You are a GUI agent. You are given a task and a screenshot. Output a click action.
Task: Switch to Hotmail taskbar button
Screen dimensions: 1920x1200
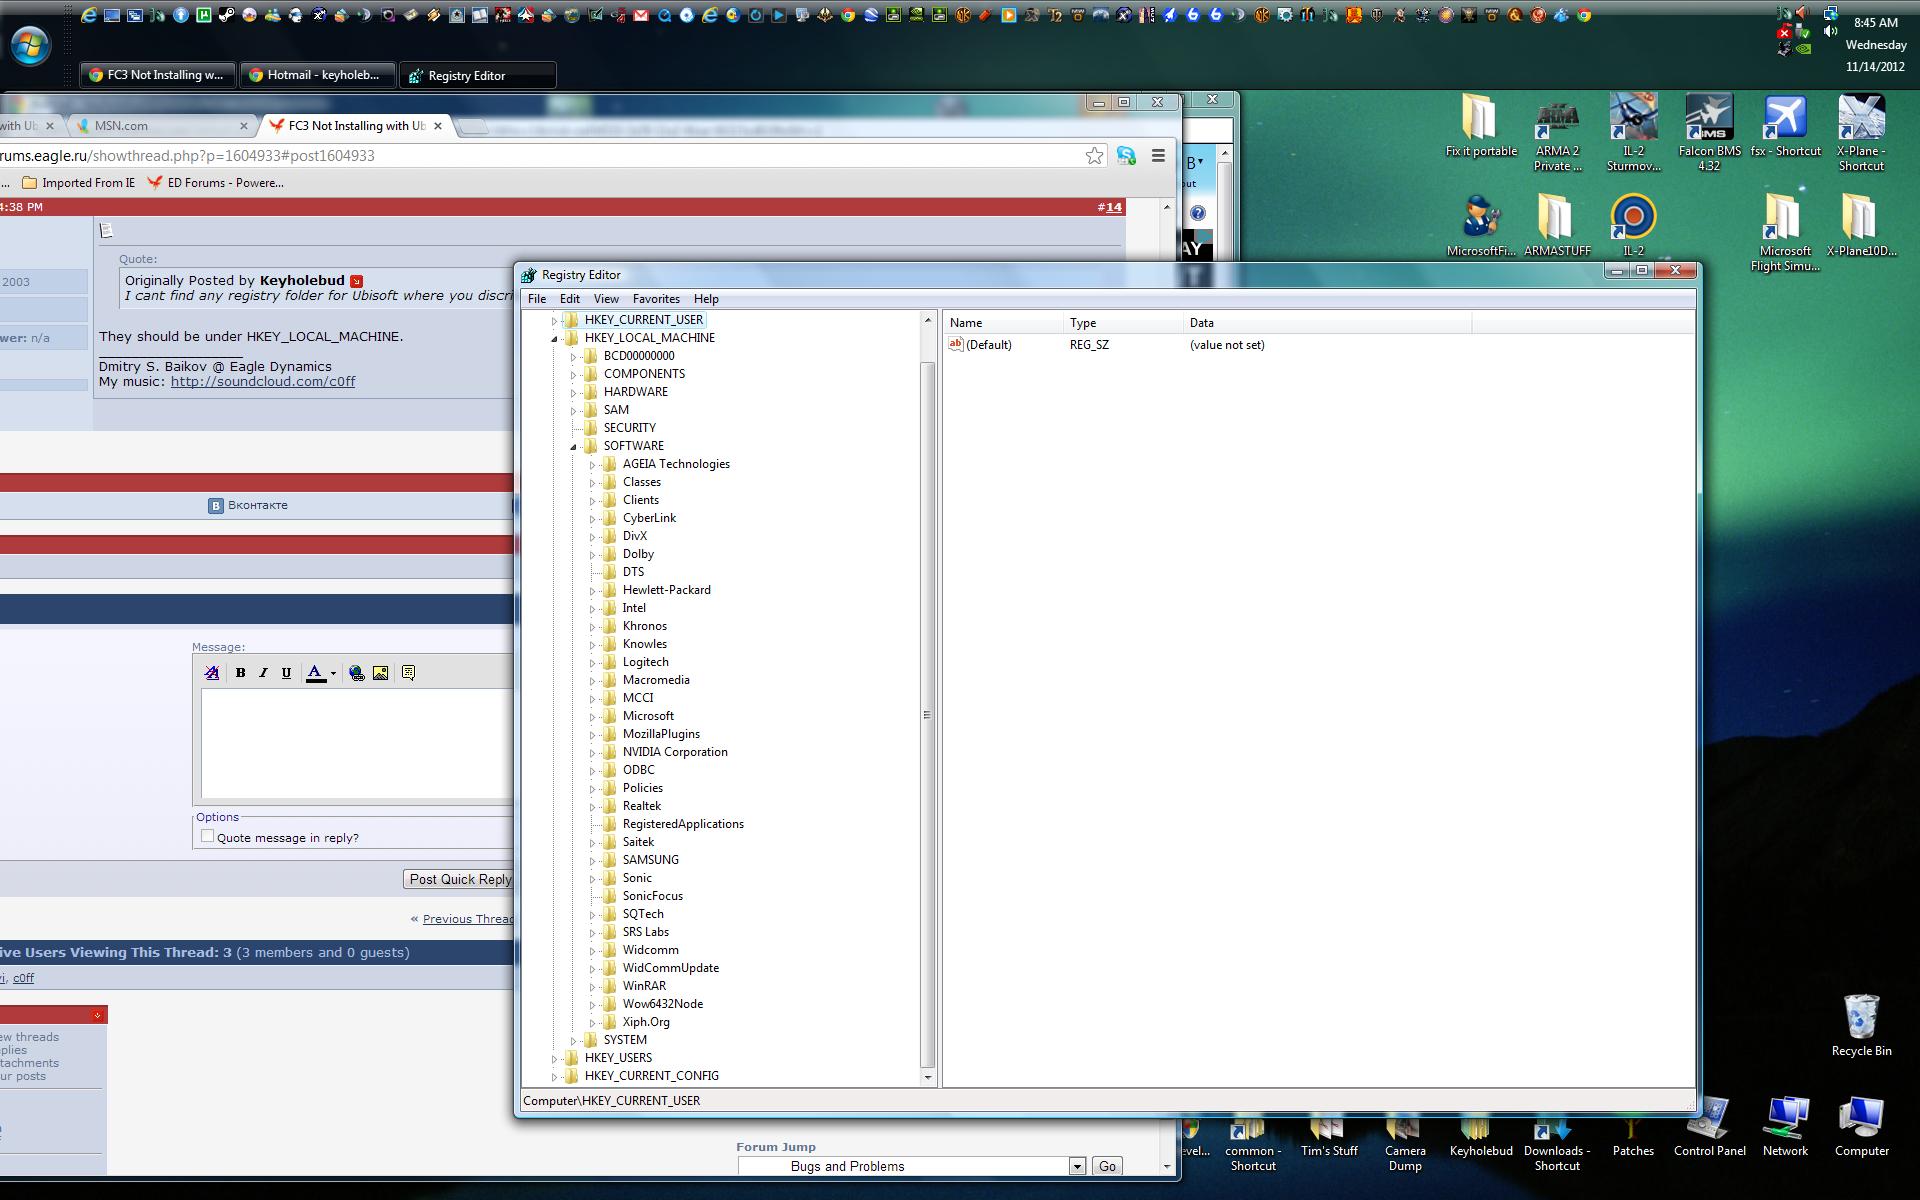[x=318, y=75]
